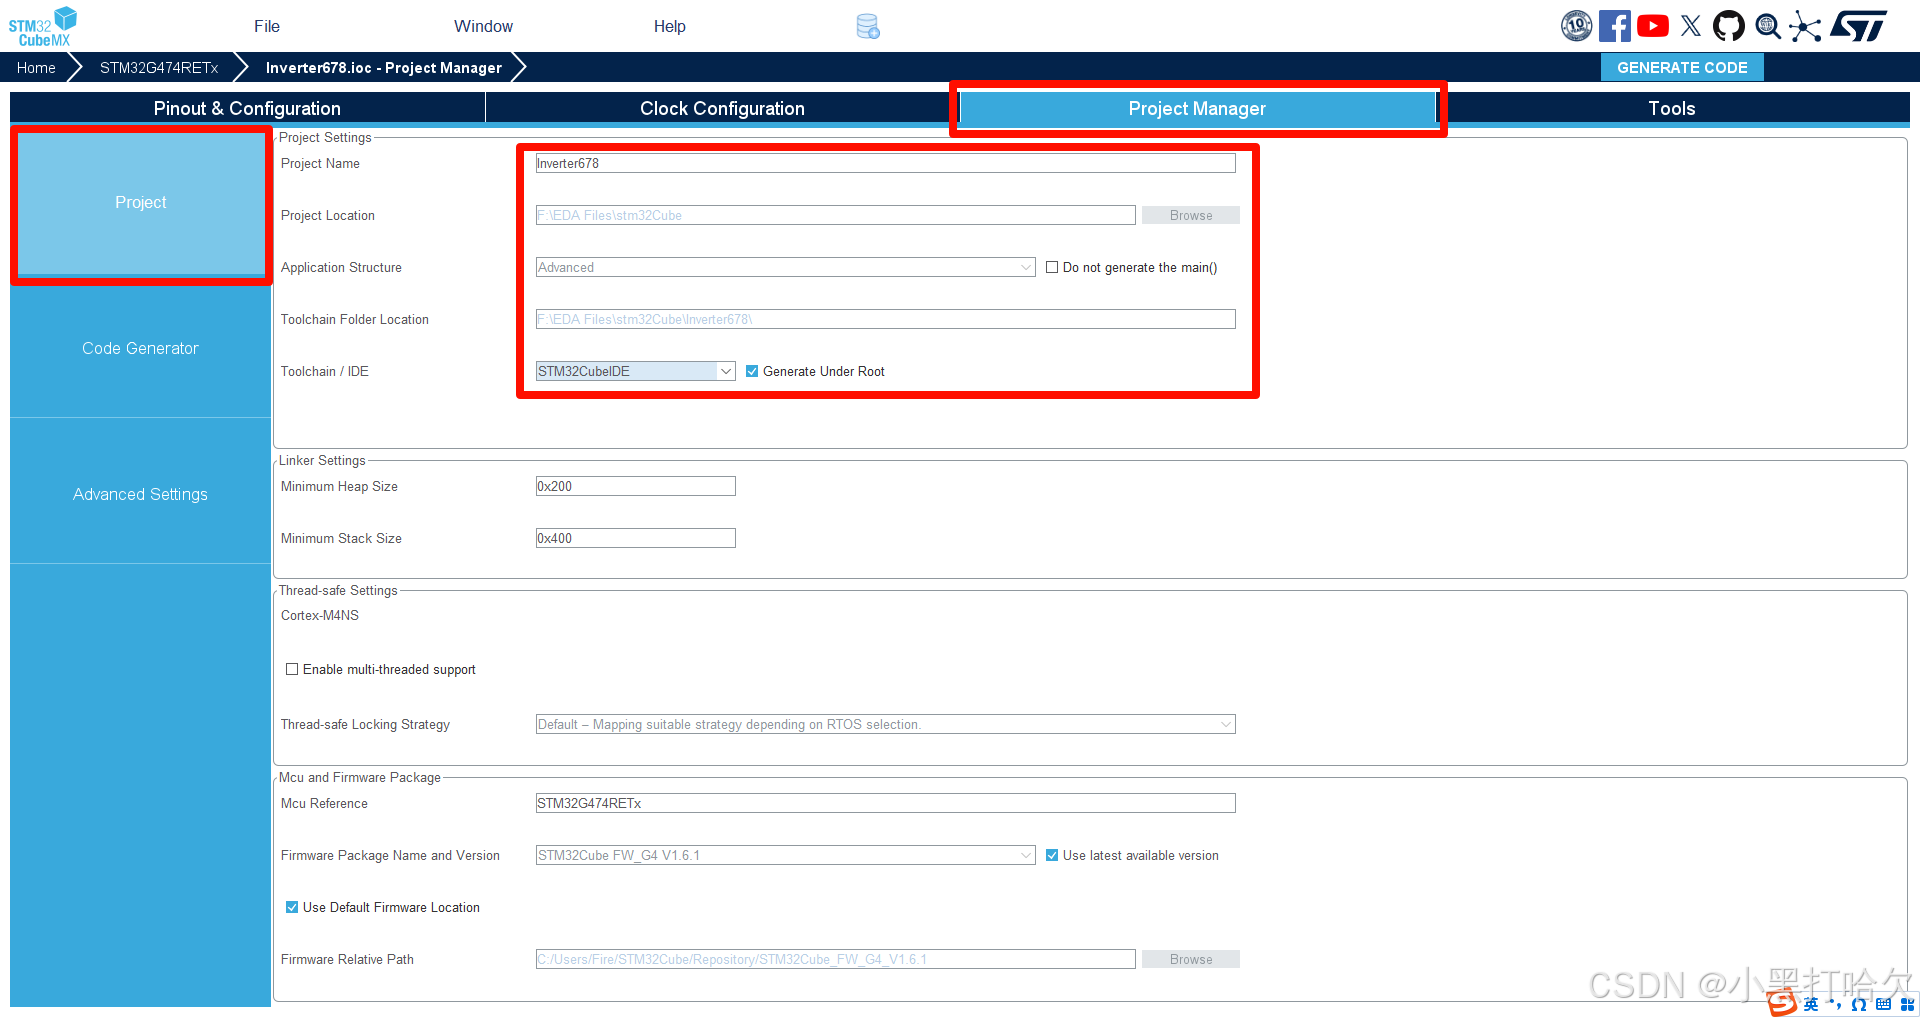The image size is (1920, 1017).
Task: Open the Window menu
Action: pos(483,26)
